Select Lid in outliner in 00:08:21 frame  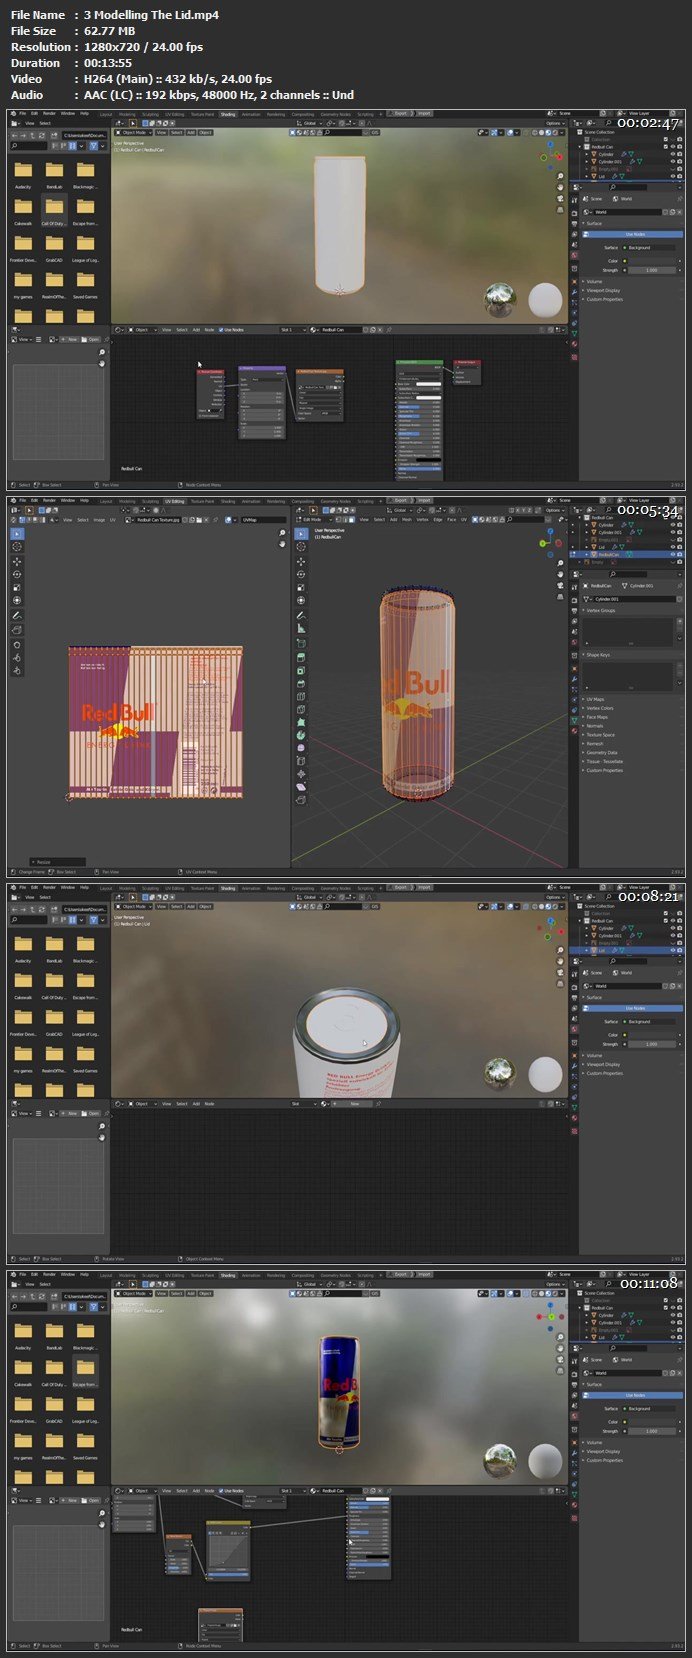603,951
